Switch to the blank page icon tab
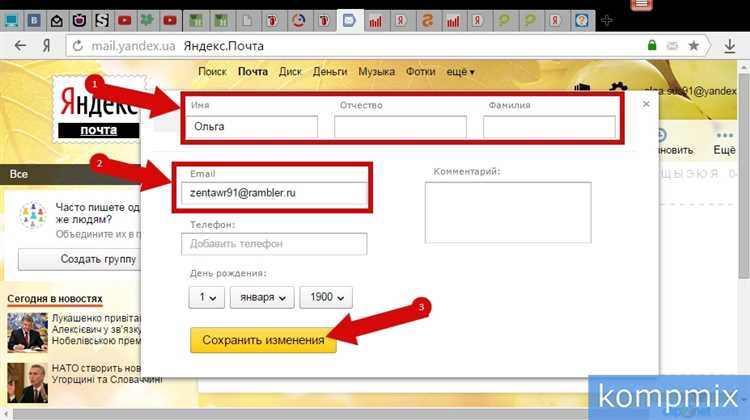This screenshot has width=750, height=420. (x=247, y=21)
